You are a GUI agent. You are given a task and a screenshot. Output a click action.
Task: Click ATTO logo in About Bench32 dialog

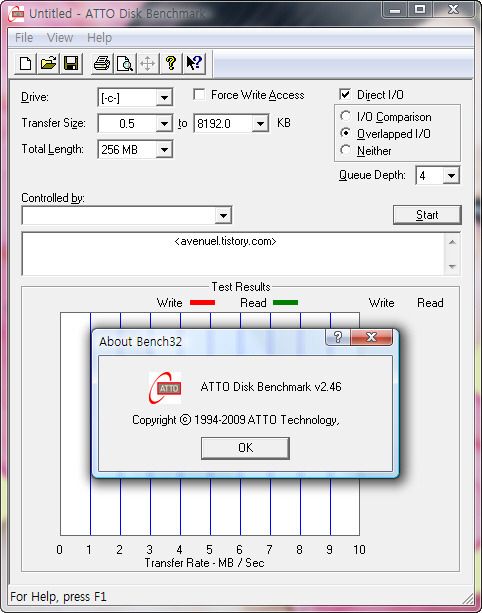(x=165, y=387)
